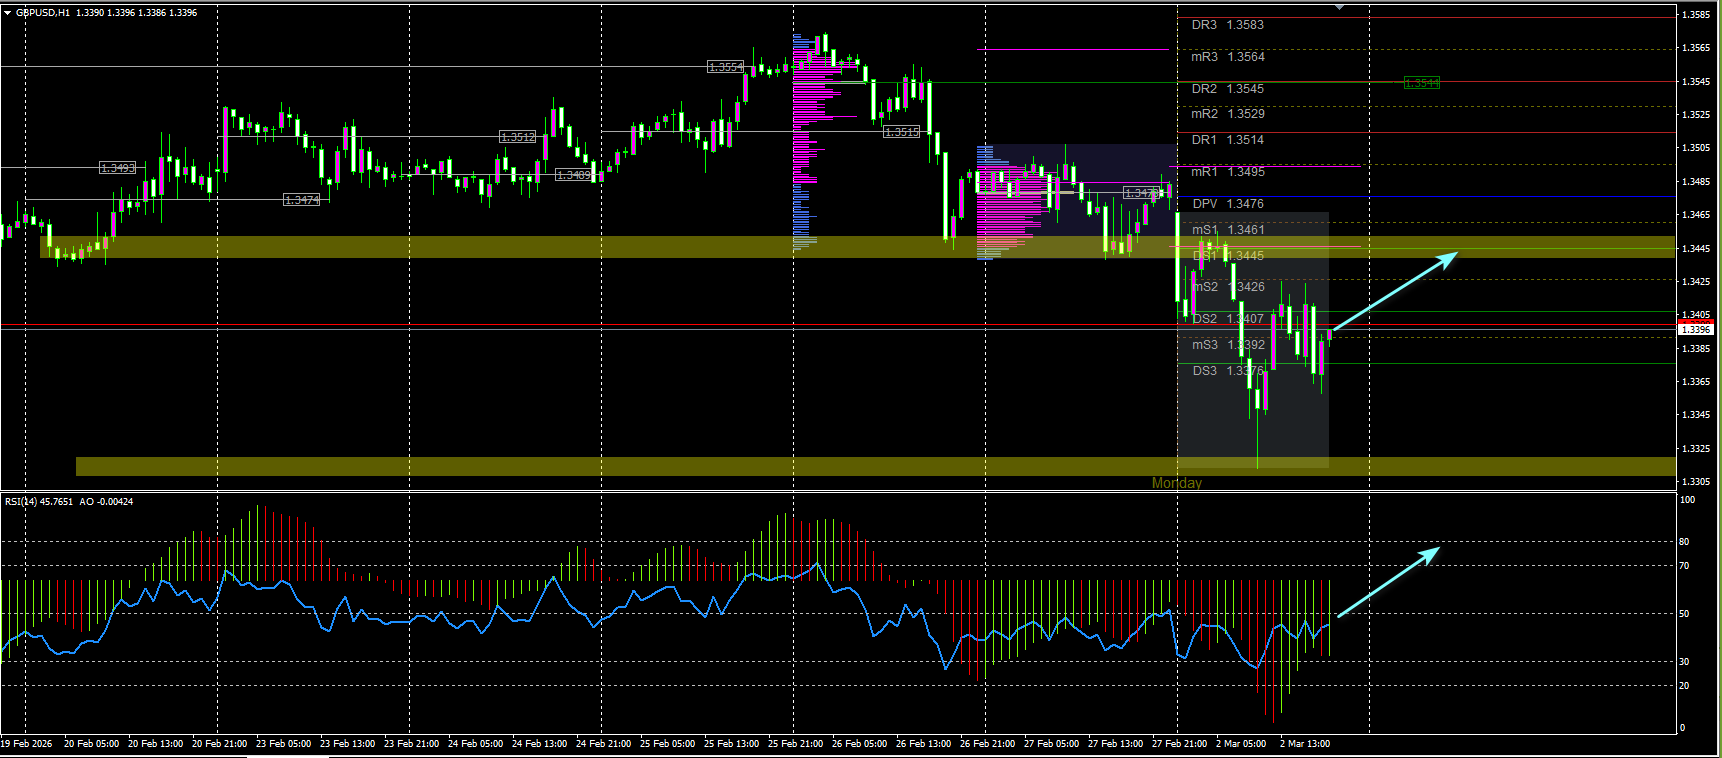Viewport: 1722px width, 758px height.
Task: Click the GBPUSD,H1 symbol title text
Action: (43, 13)
